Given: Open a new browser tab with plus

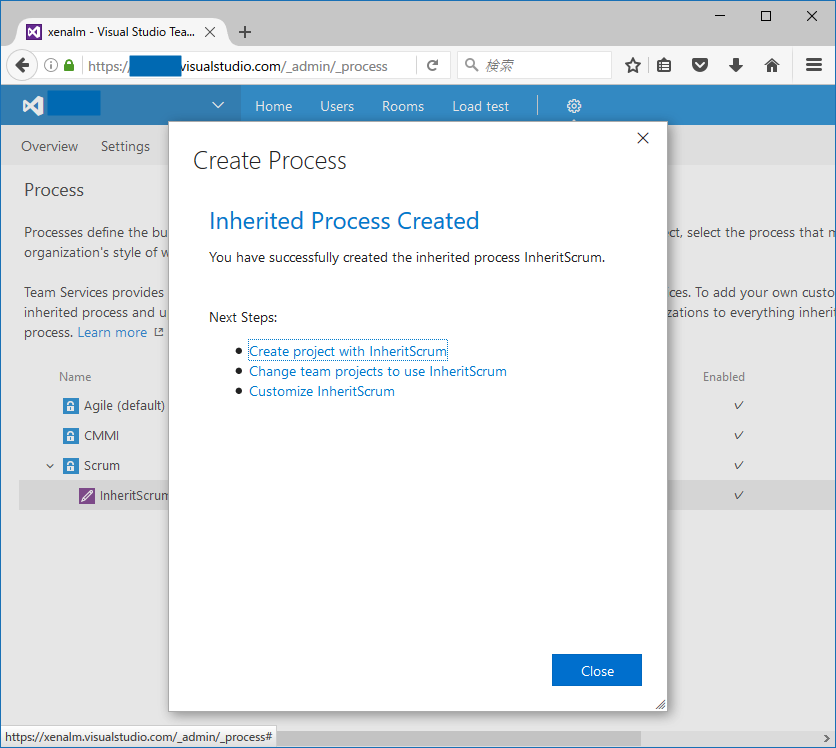Looking at the screenshot, I should tap(245, 32).
